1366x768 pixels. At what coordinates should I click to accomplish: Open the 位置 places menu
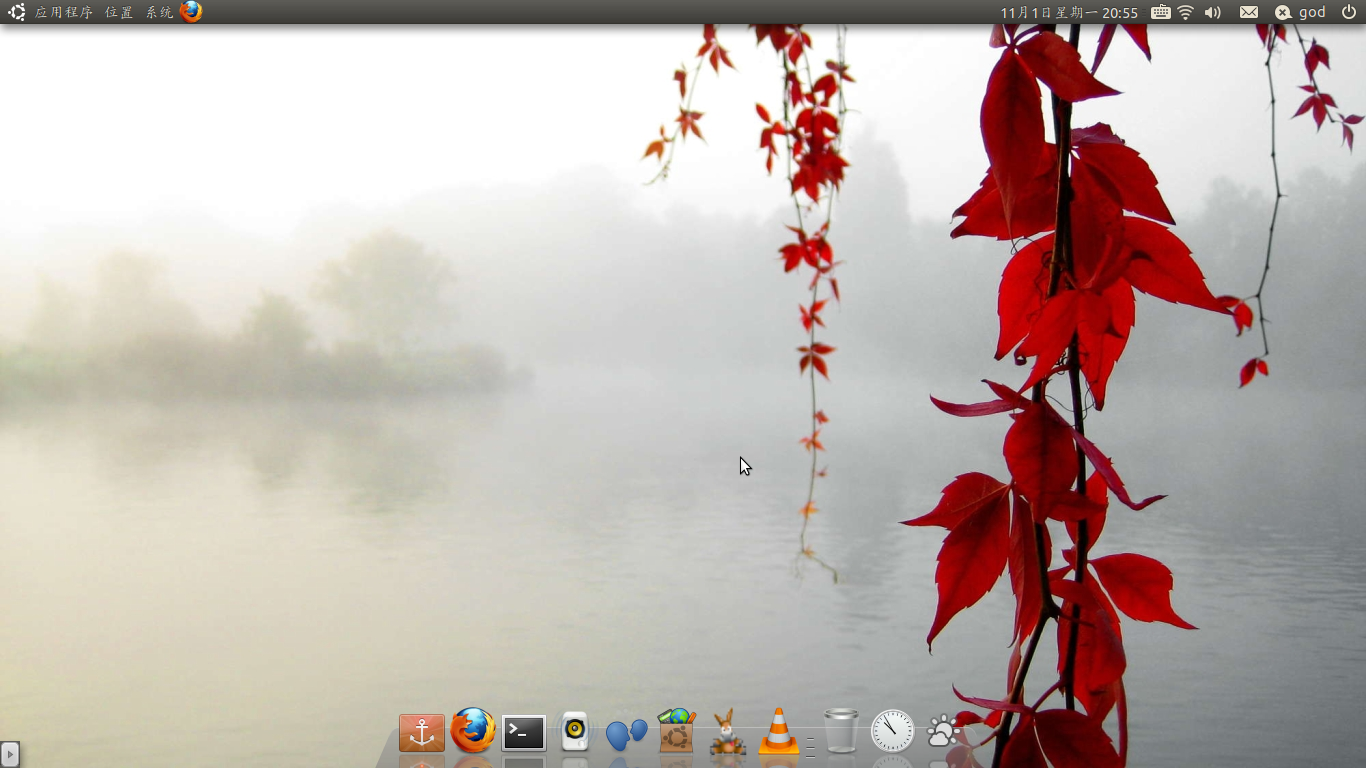point(119,12)
